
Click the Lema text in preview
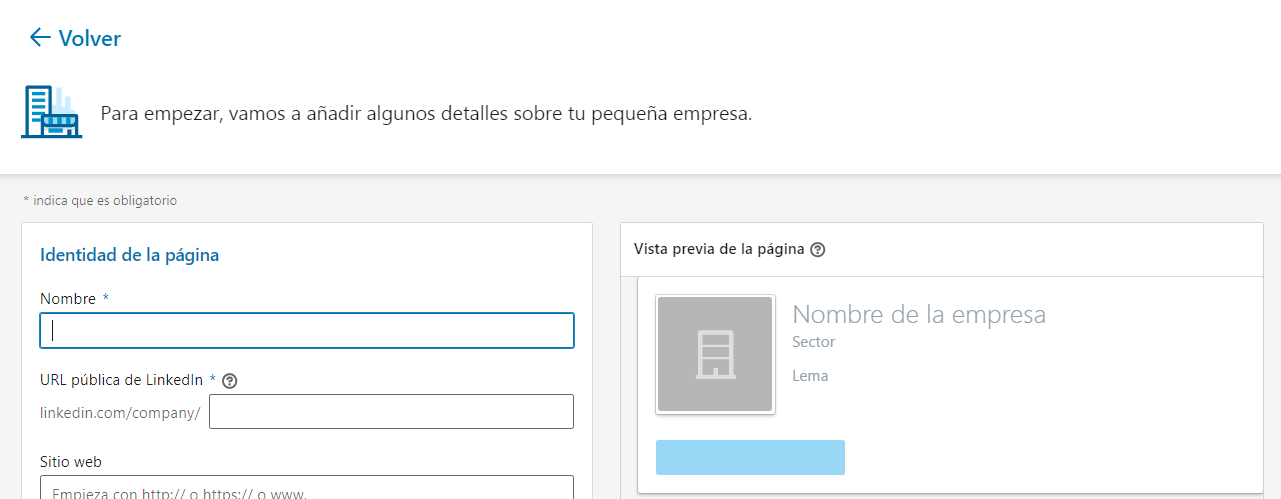click(810, 376)
